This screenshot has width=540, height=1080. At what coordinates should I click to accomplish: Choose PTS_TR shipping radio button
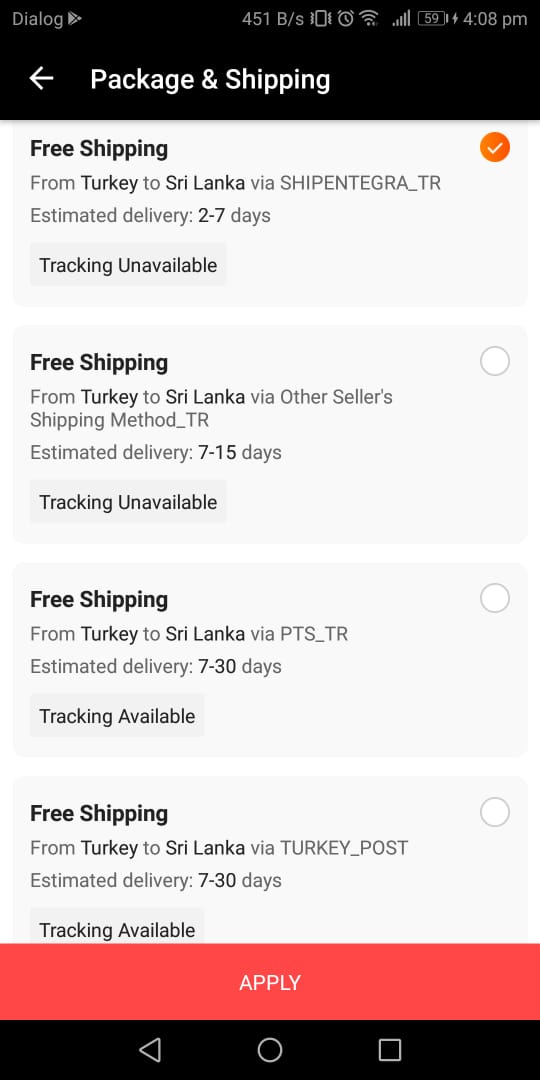495,598
